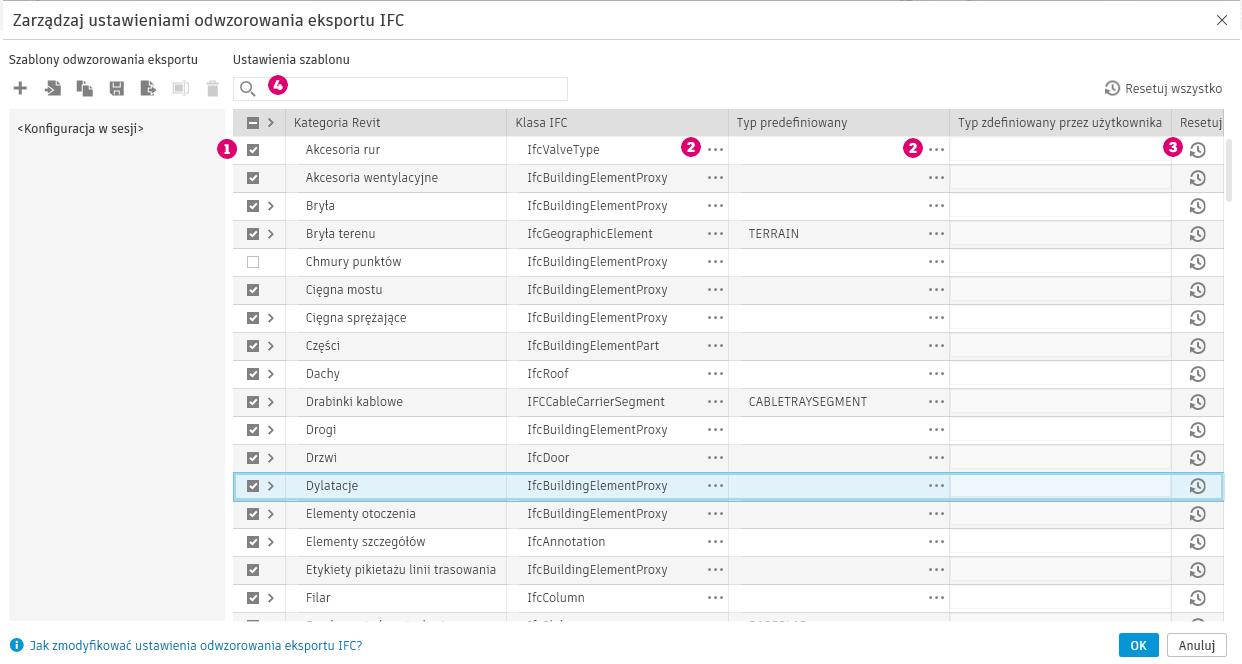This screenshot has width=1242, height=664.
Task: Open predefined type picker for Bryła terenu
Action: pyautogui.click(x=936, y=234)
